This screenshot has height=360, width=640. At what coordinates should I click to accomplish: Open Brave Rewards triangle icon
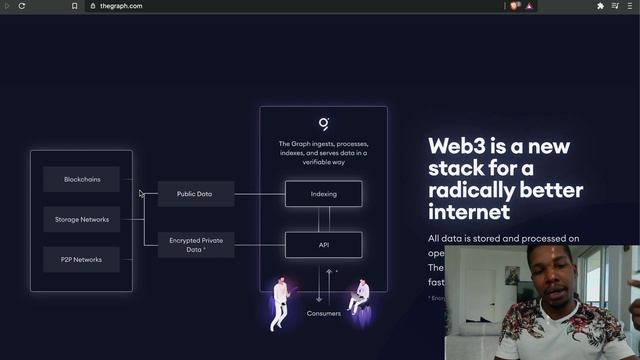pos(529,6)
